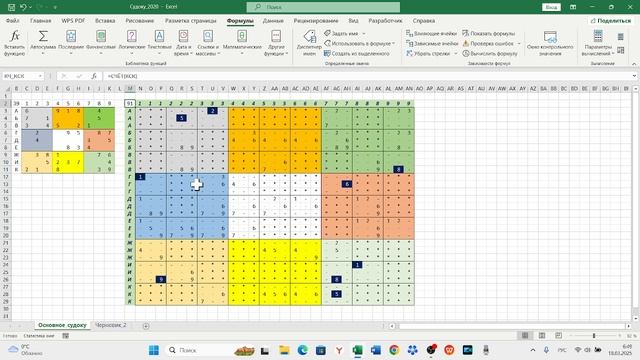
Task: Click the horizontal scrollbar
Action: click(x=511, y=326)
